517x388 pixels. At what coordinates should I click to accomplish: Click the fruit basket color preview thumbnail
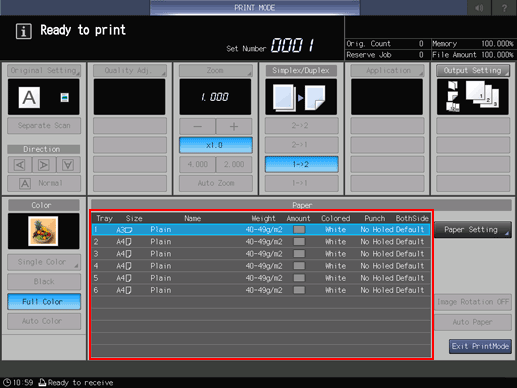[x=43, y=231]
